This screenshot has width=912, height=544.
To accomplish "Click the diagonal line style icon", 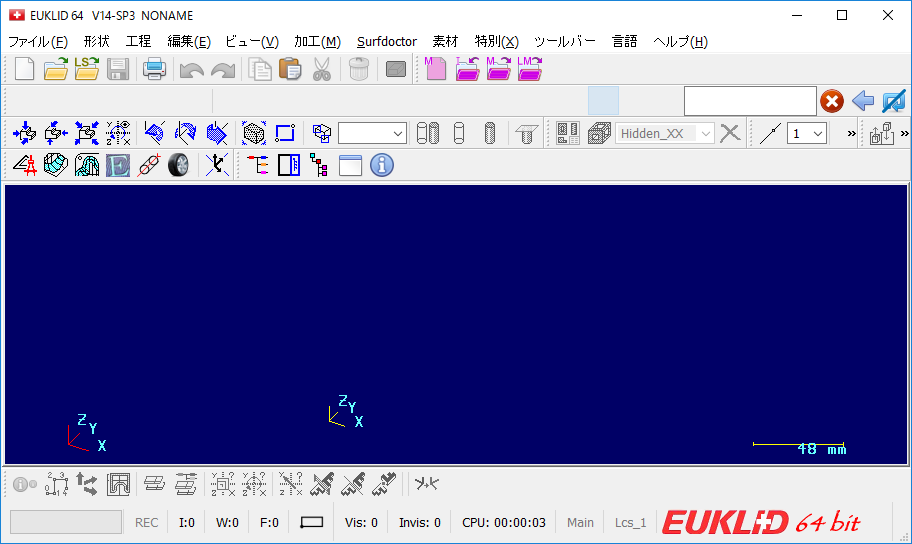I will pyautogui.click(x=770, y=133).
